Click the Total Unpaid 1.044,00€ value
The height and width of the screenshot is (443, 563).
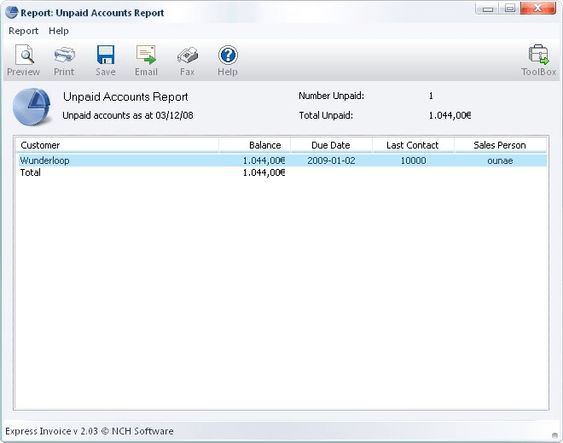pyautogui.click(x=450, y=115)
